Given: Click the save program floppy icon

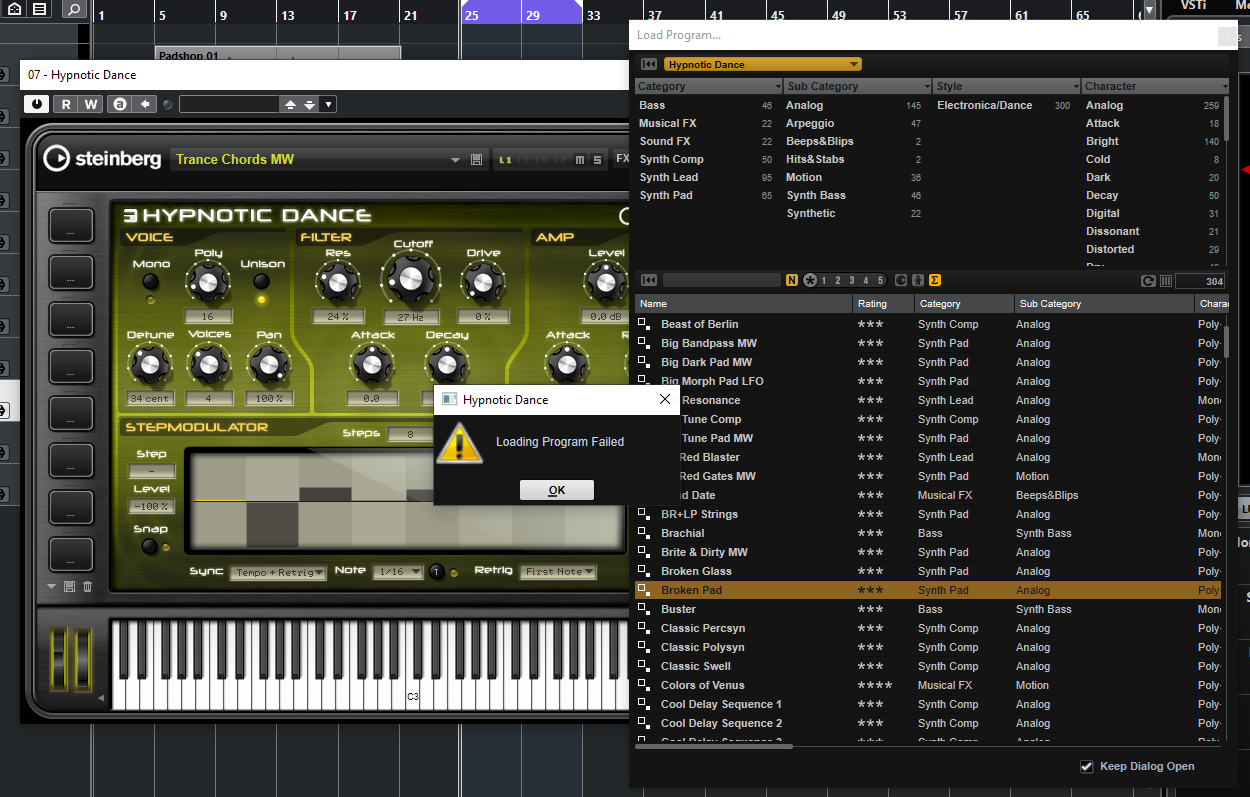Looking at the screenshot, I should click(x=476, y=160).
